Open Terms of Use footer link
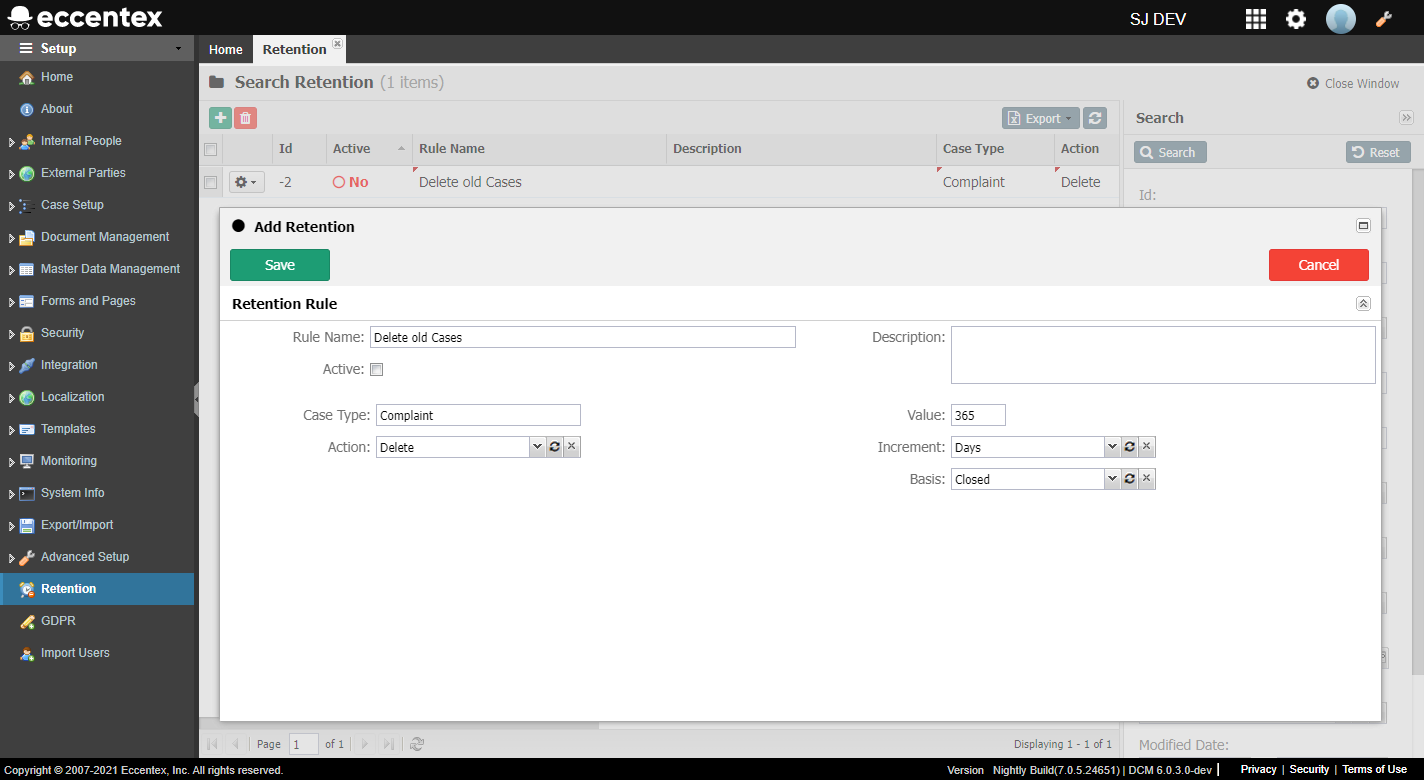The width and height of the screenshot is (1424, 780). click(1374, 769)
